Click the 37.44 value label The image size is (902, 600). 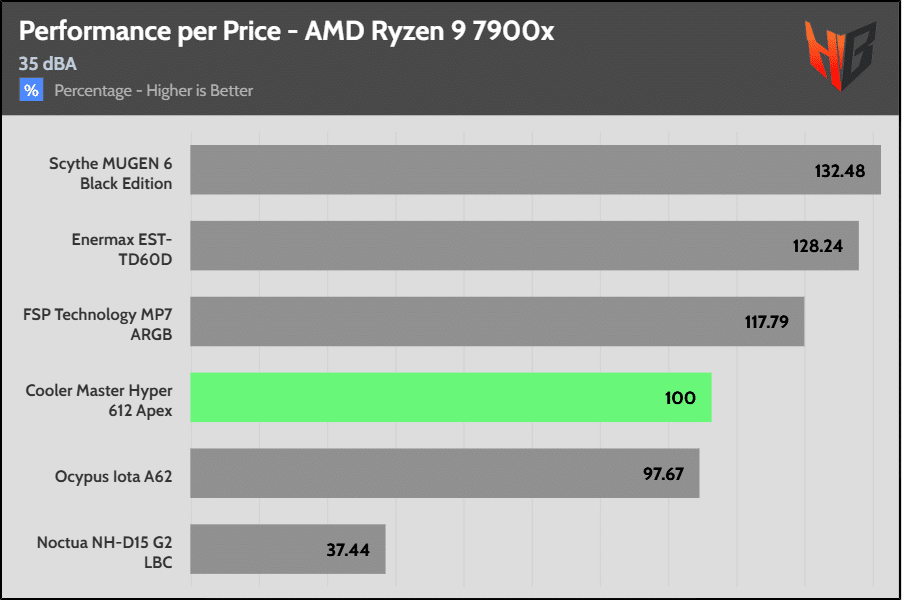[348, 551]
